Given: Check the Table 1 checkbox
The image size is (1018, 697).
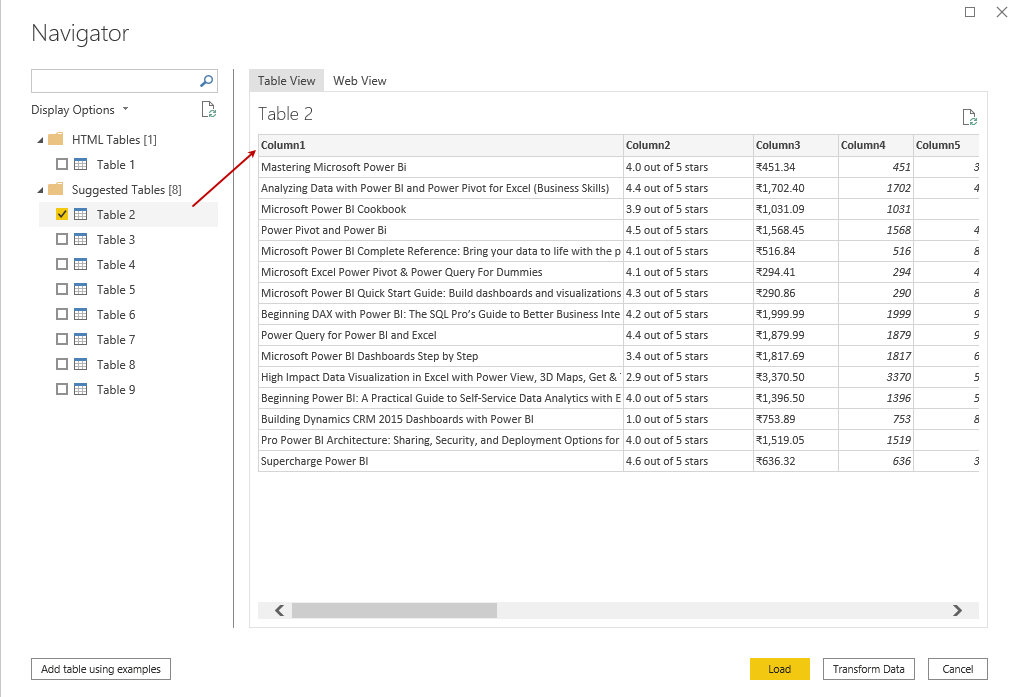Looking at the screenshot, I should (x=62, y=164).
